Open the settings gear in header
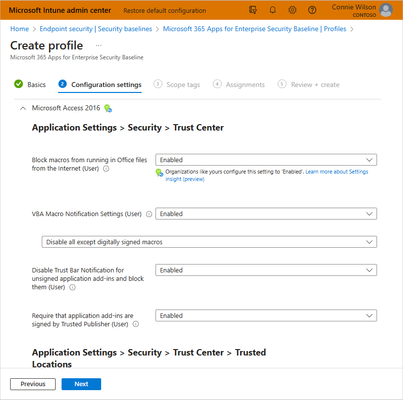The image size is (403, 400). (292, 10)
